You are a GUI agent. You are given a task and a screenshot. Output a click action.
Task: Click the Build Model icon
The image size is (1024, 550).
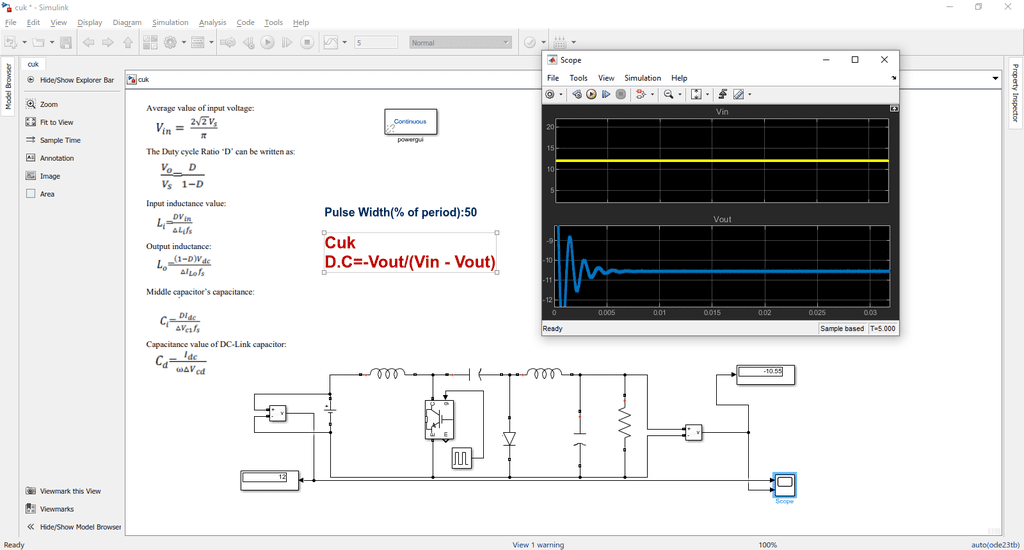coord(560,42)
